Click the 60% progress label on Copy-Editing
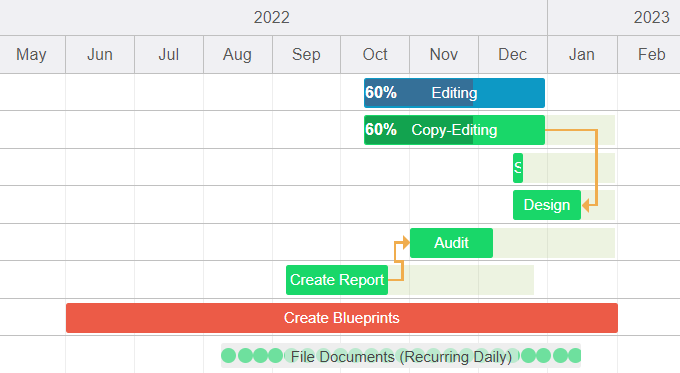 click(x=381, y=130)
